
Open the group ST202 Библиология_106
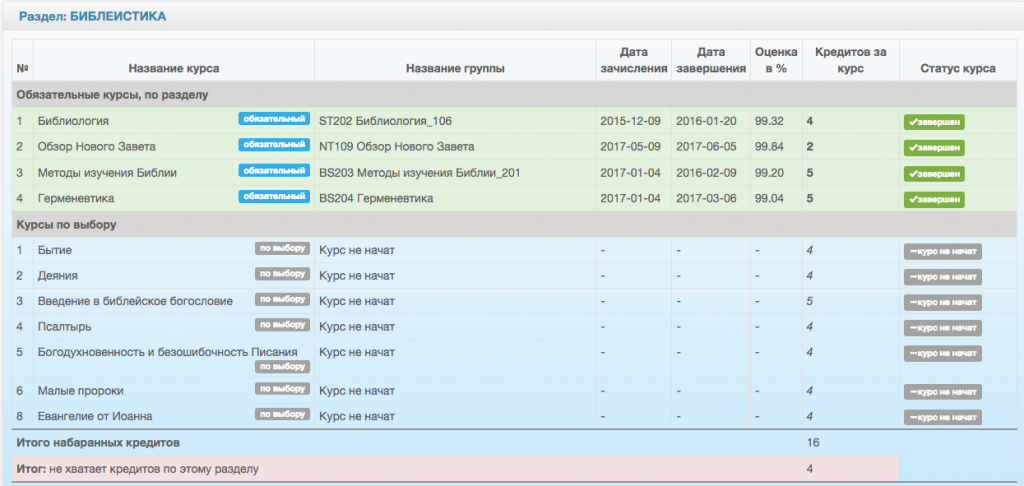[x=385, y=121]
